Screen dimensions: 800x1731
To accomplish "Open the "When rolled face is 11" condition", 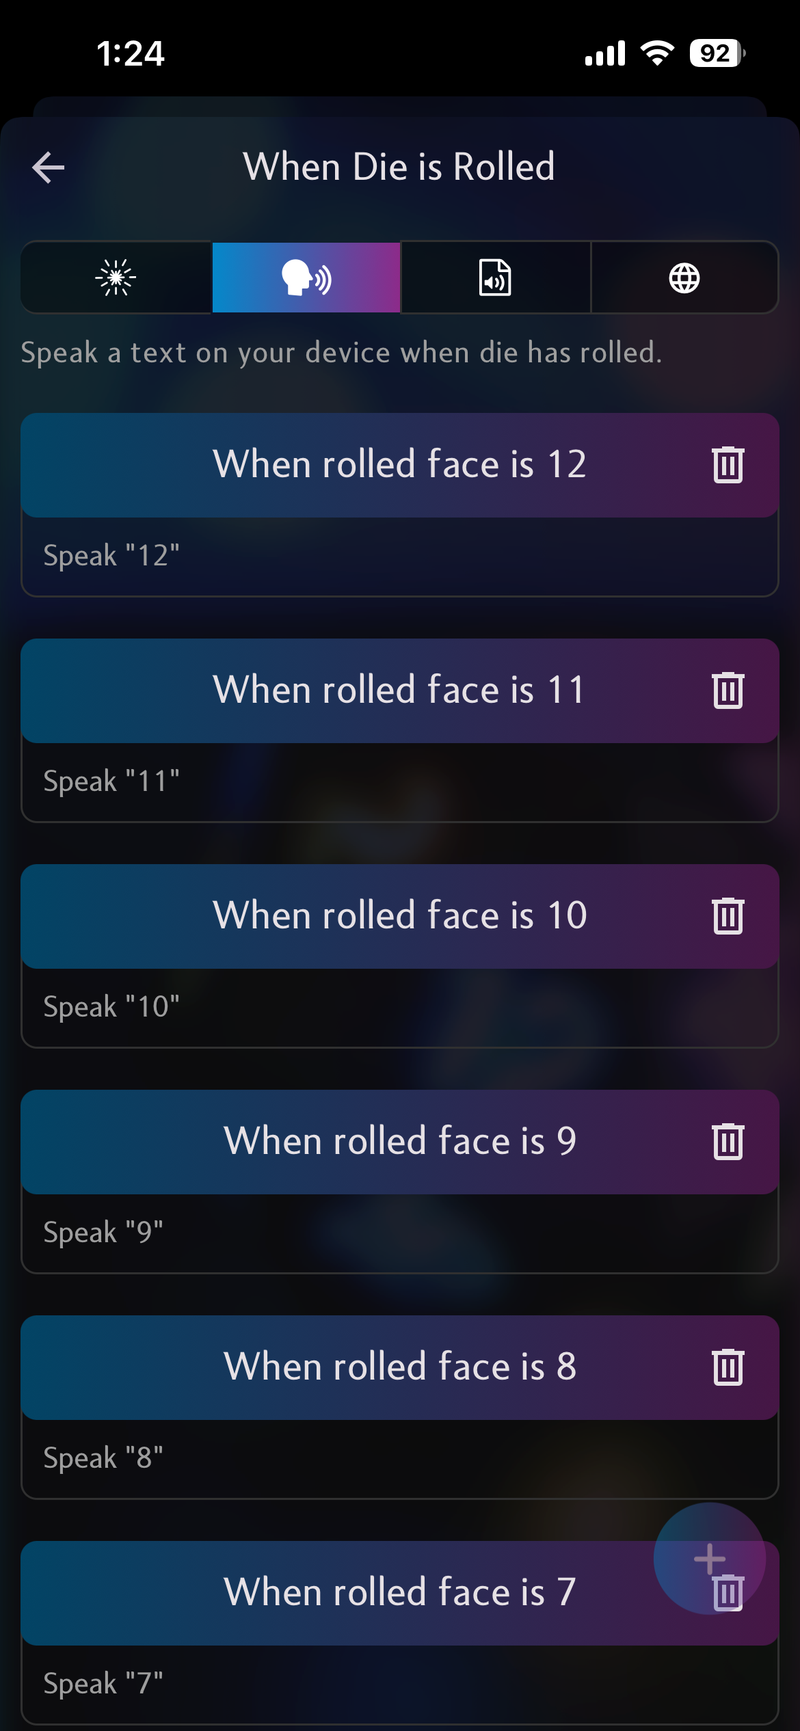I will pos(399,691).
